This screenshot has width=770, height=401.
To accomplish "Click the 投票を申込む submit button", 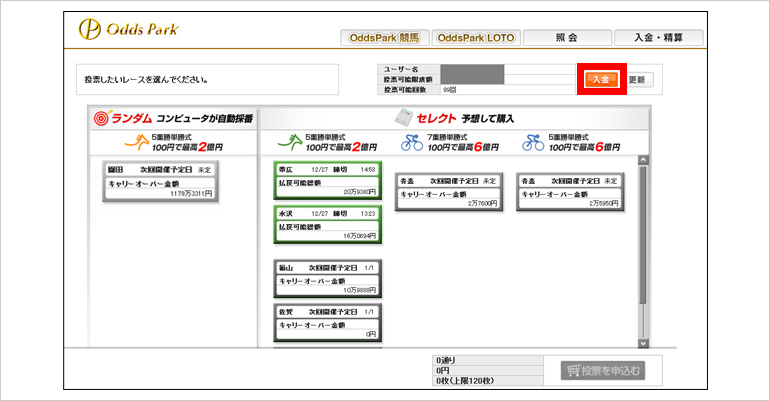I will click(x=603, y=371).
